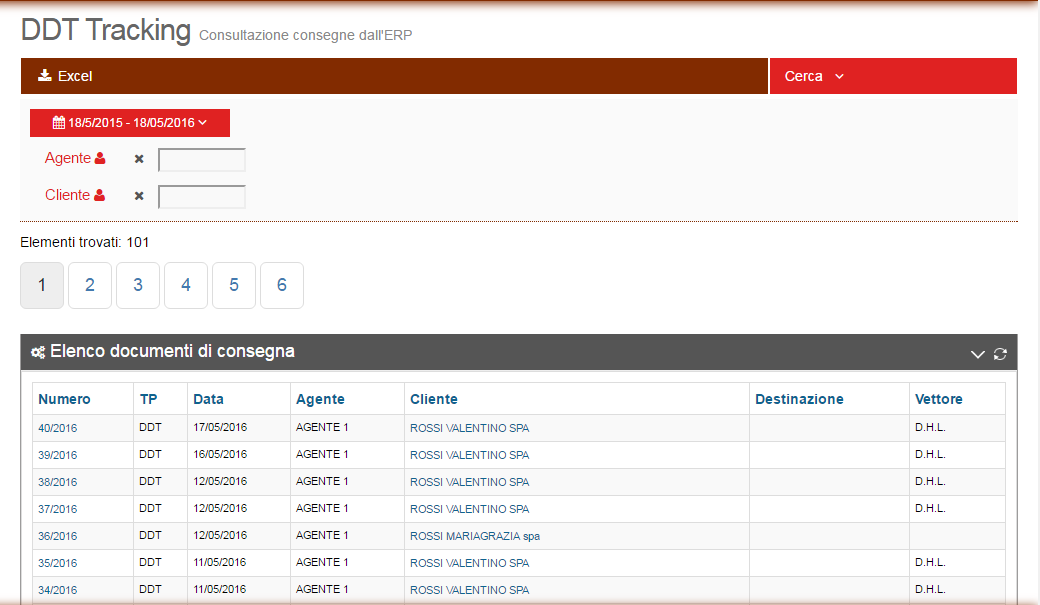Clear the Cliente filter with X icon
1040x605 pixels.
[x=139, y=196]
